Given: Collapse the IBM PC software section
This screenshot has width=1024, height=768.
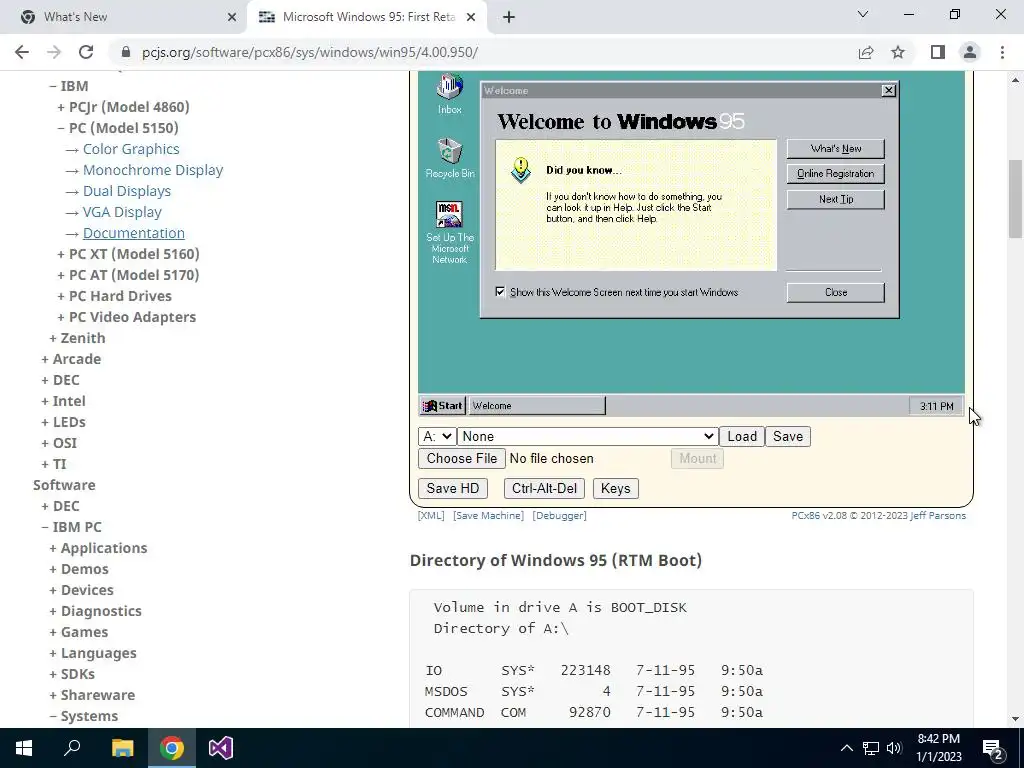Looking at the screenshot, I should pos(71,527).
